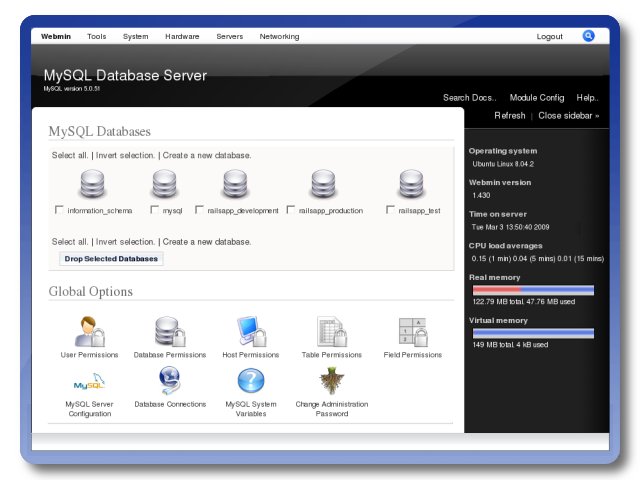The image size is (640, 480).
Task: Open the Table Permissions icon
Action: 331,331
